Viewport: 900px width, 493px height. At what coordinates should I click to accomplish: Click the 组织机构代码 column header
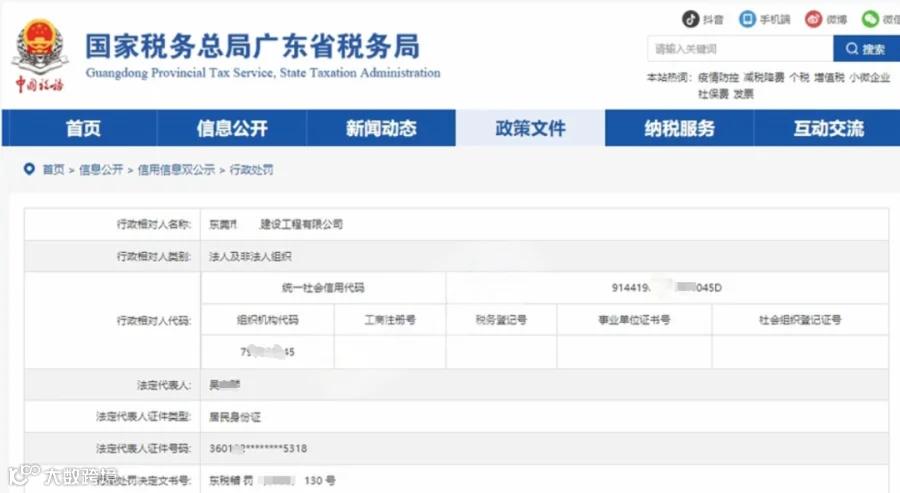pos(267,320)
